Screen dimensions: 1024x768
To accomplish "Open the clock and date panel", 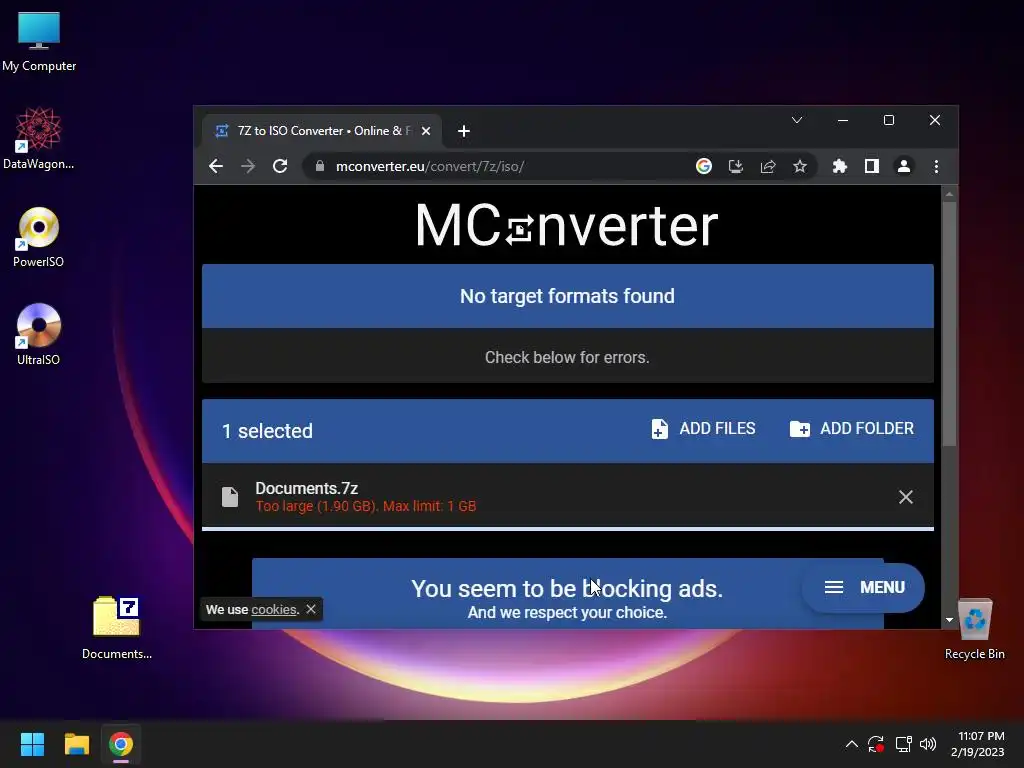I will click(x=978, y=744).
